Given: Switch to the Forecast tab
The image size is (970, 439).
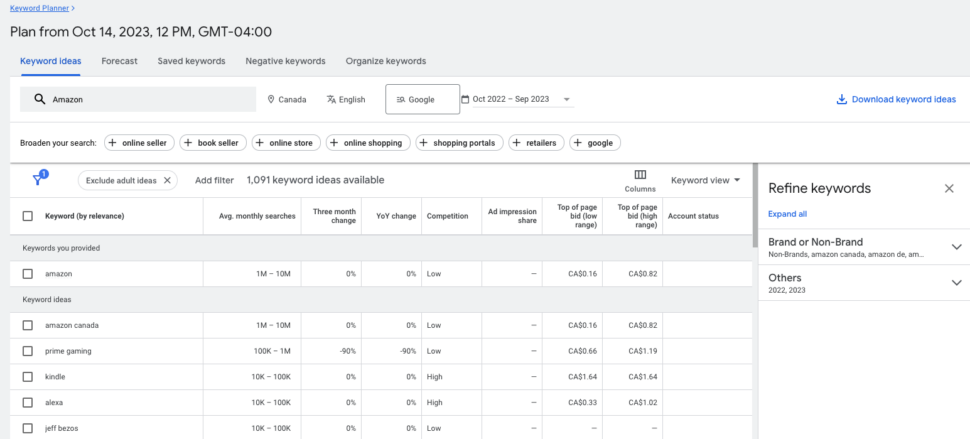Looking at the screenshot, I should 119,61.
